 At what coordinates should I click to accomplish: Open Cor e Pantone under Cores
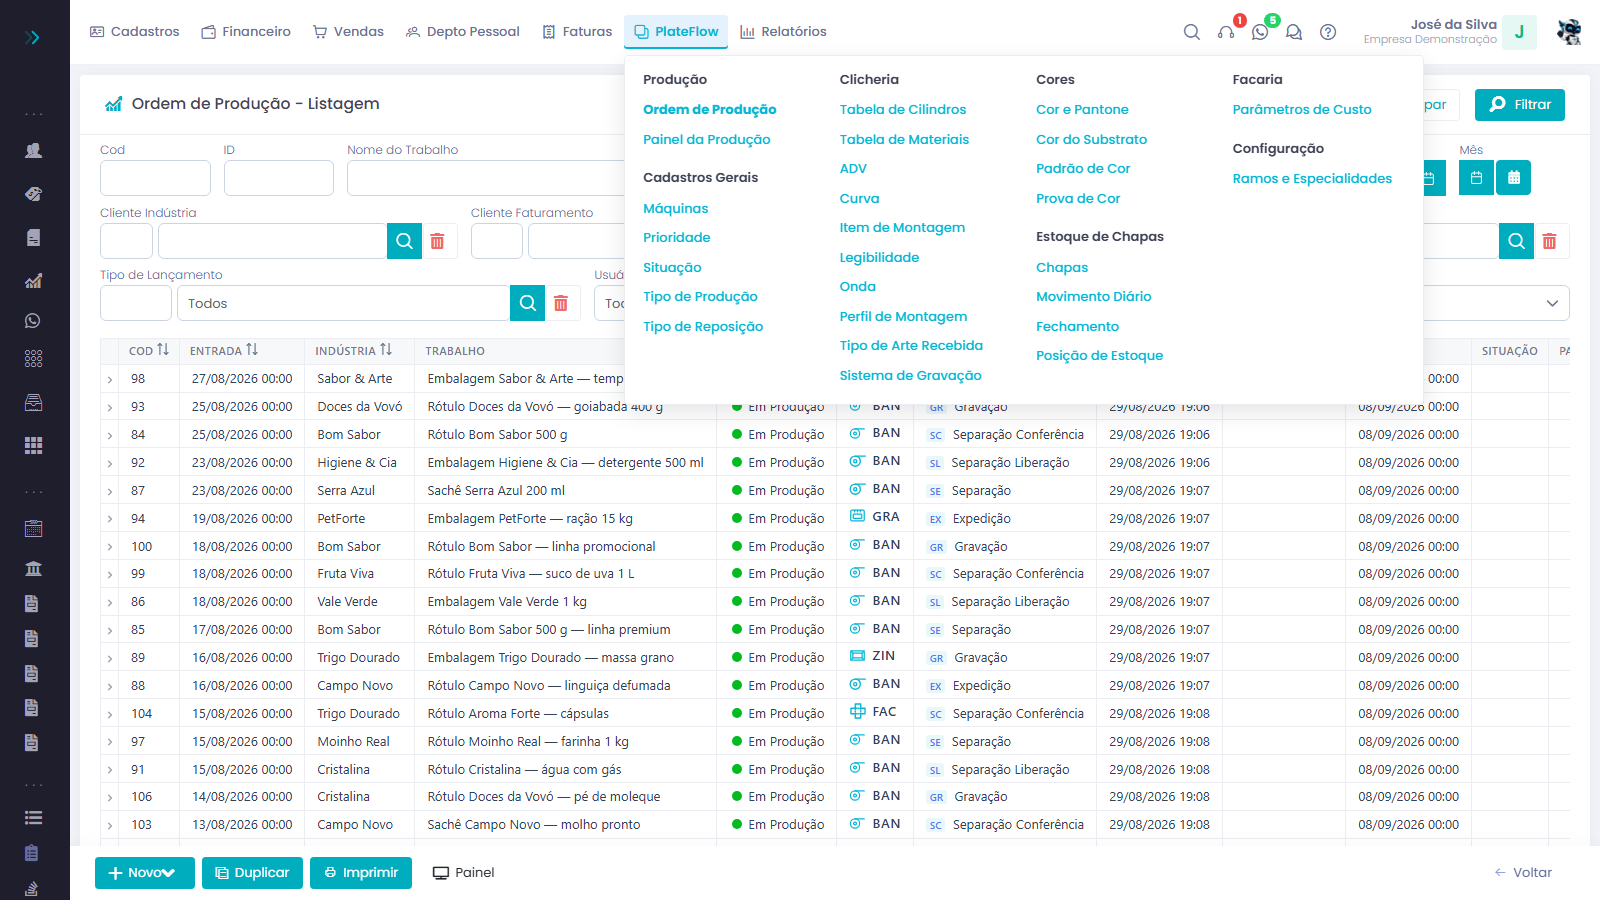click(1082, 110)
